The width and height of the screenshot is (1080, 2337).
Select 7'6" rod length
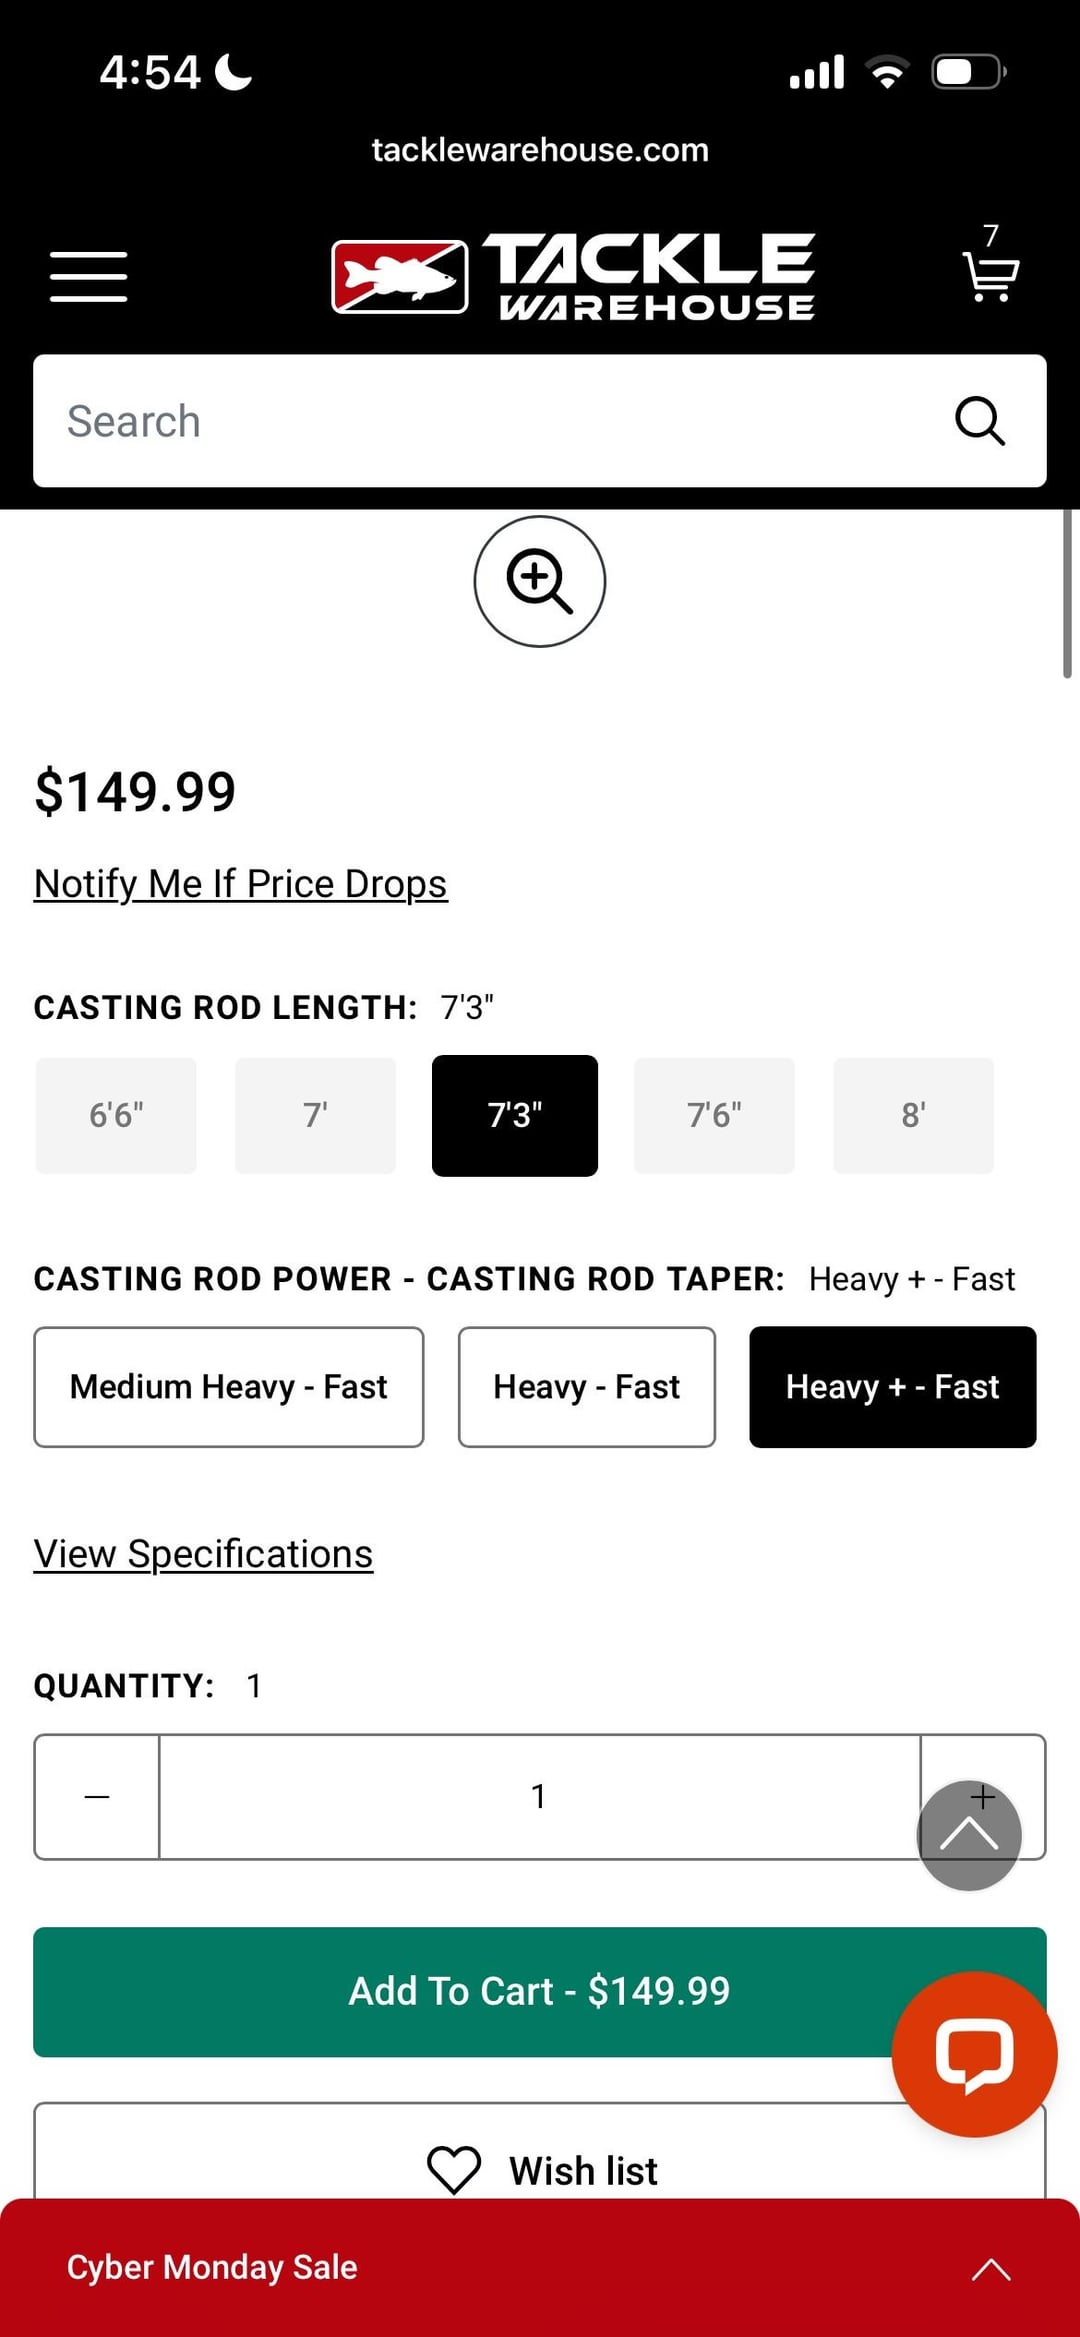click(x=714, y=1115)
